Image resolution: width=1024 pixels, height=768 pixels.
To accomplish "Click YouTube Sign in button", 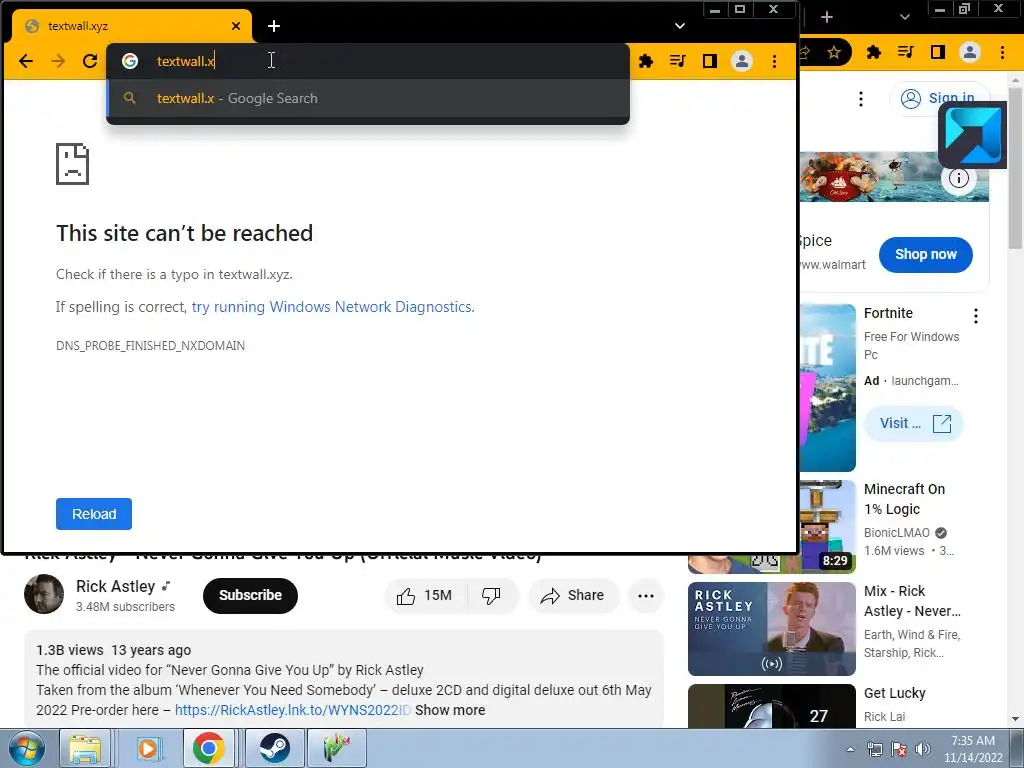I will click(x=940, y=98).
